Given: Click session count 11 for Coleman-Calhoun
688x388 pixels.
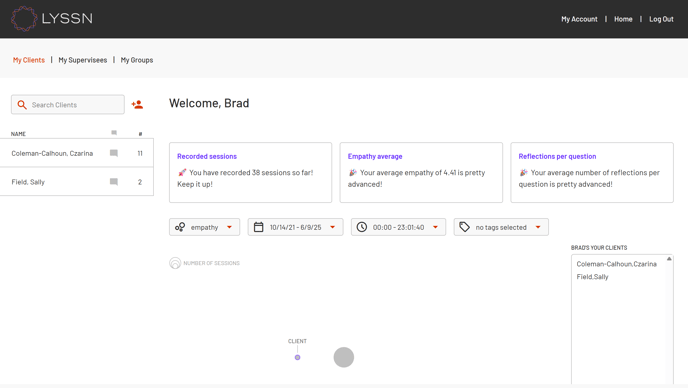Looking at the screenshot, I should 140,153.
